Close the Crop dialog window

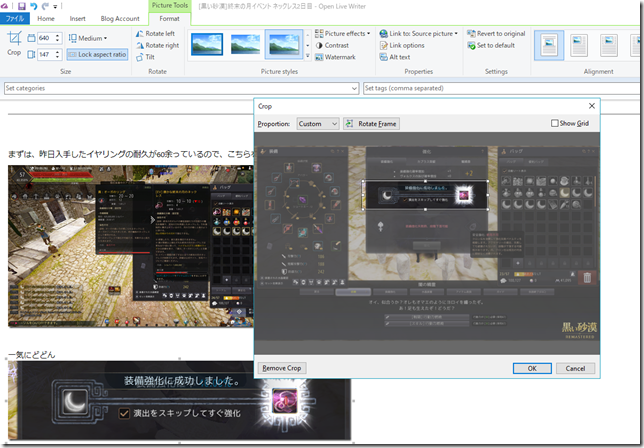591,106
